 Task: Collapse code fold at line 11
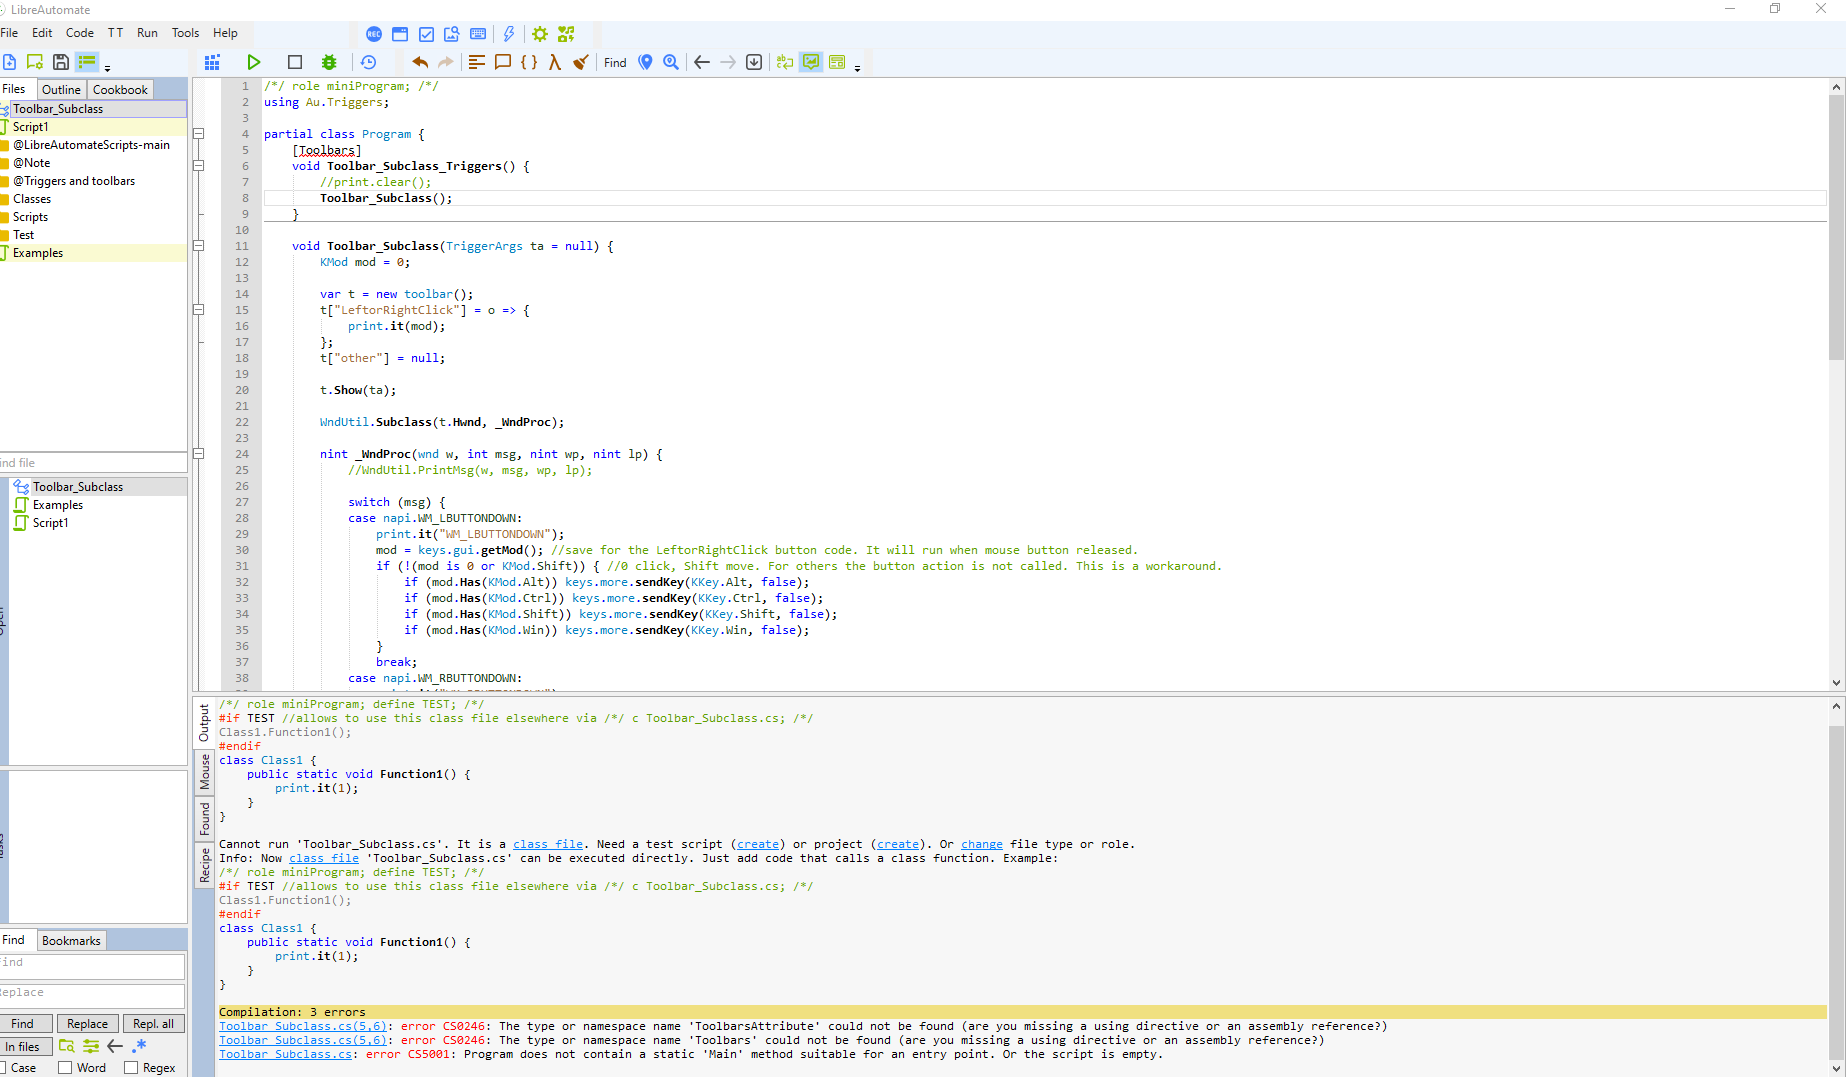[198, 246]
